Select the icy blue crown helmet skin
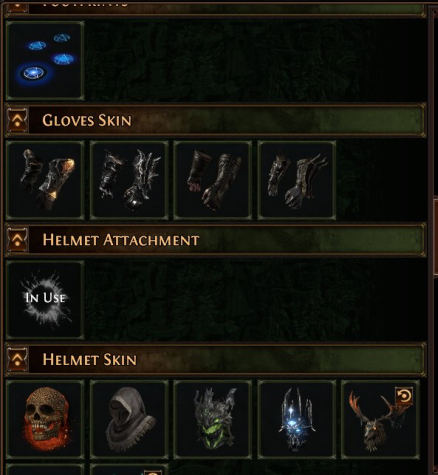This screenshot has width=438, height=475. 297,420
